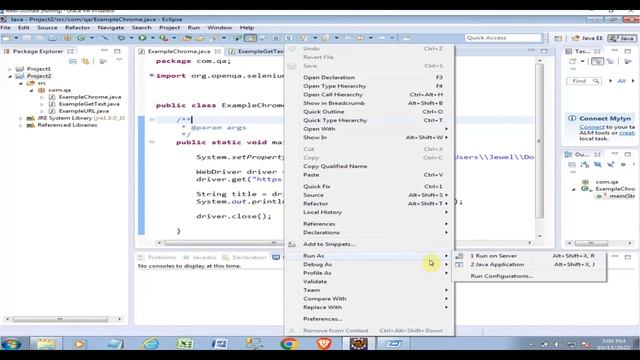The image size is (640, 360).
Task: Switch to the Problems tab
Action: pos(158,258)
